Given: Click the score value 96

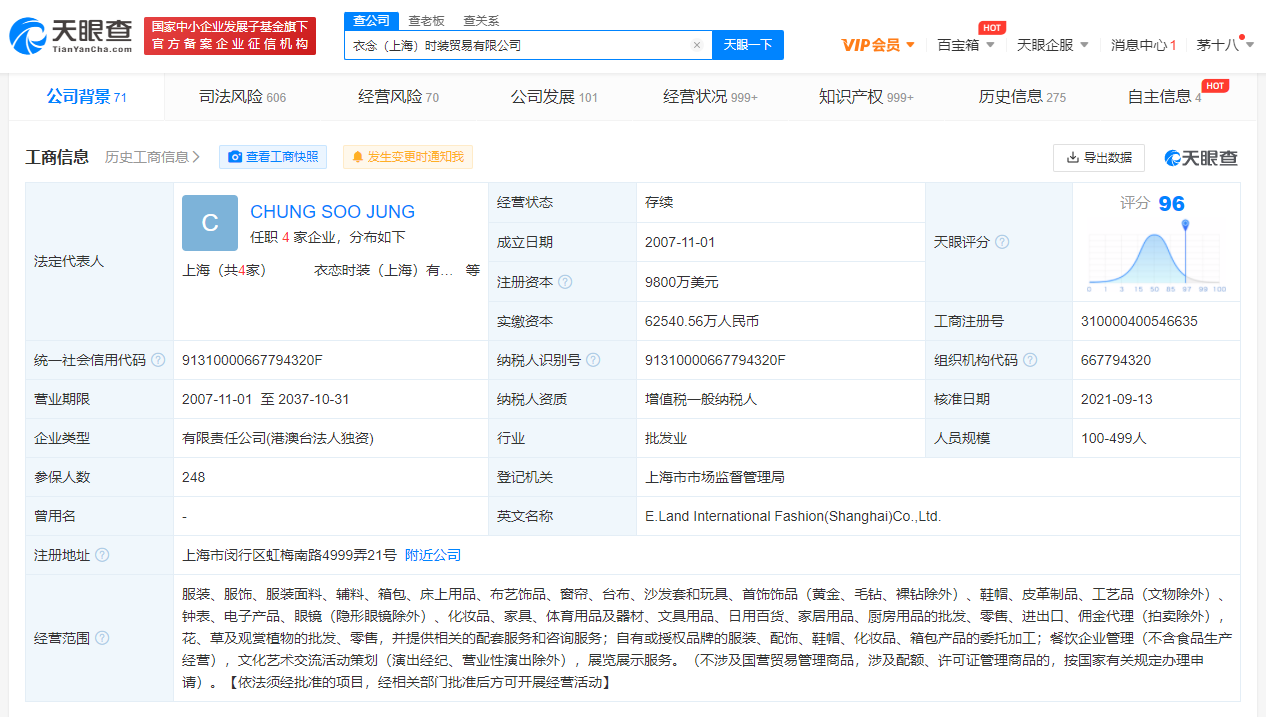Looking at the screenshot, I should [1171, 204].
